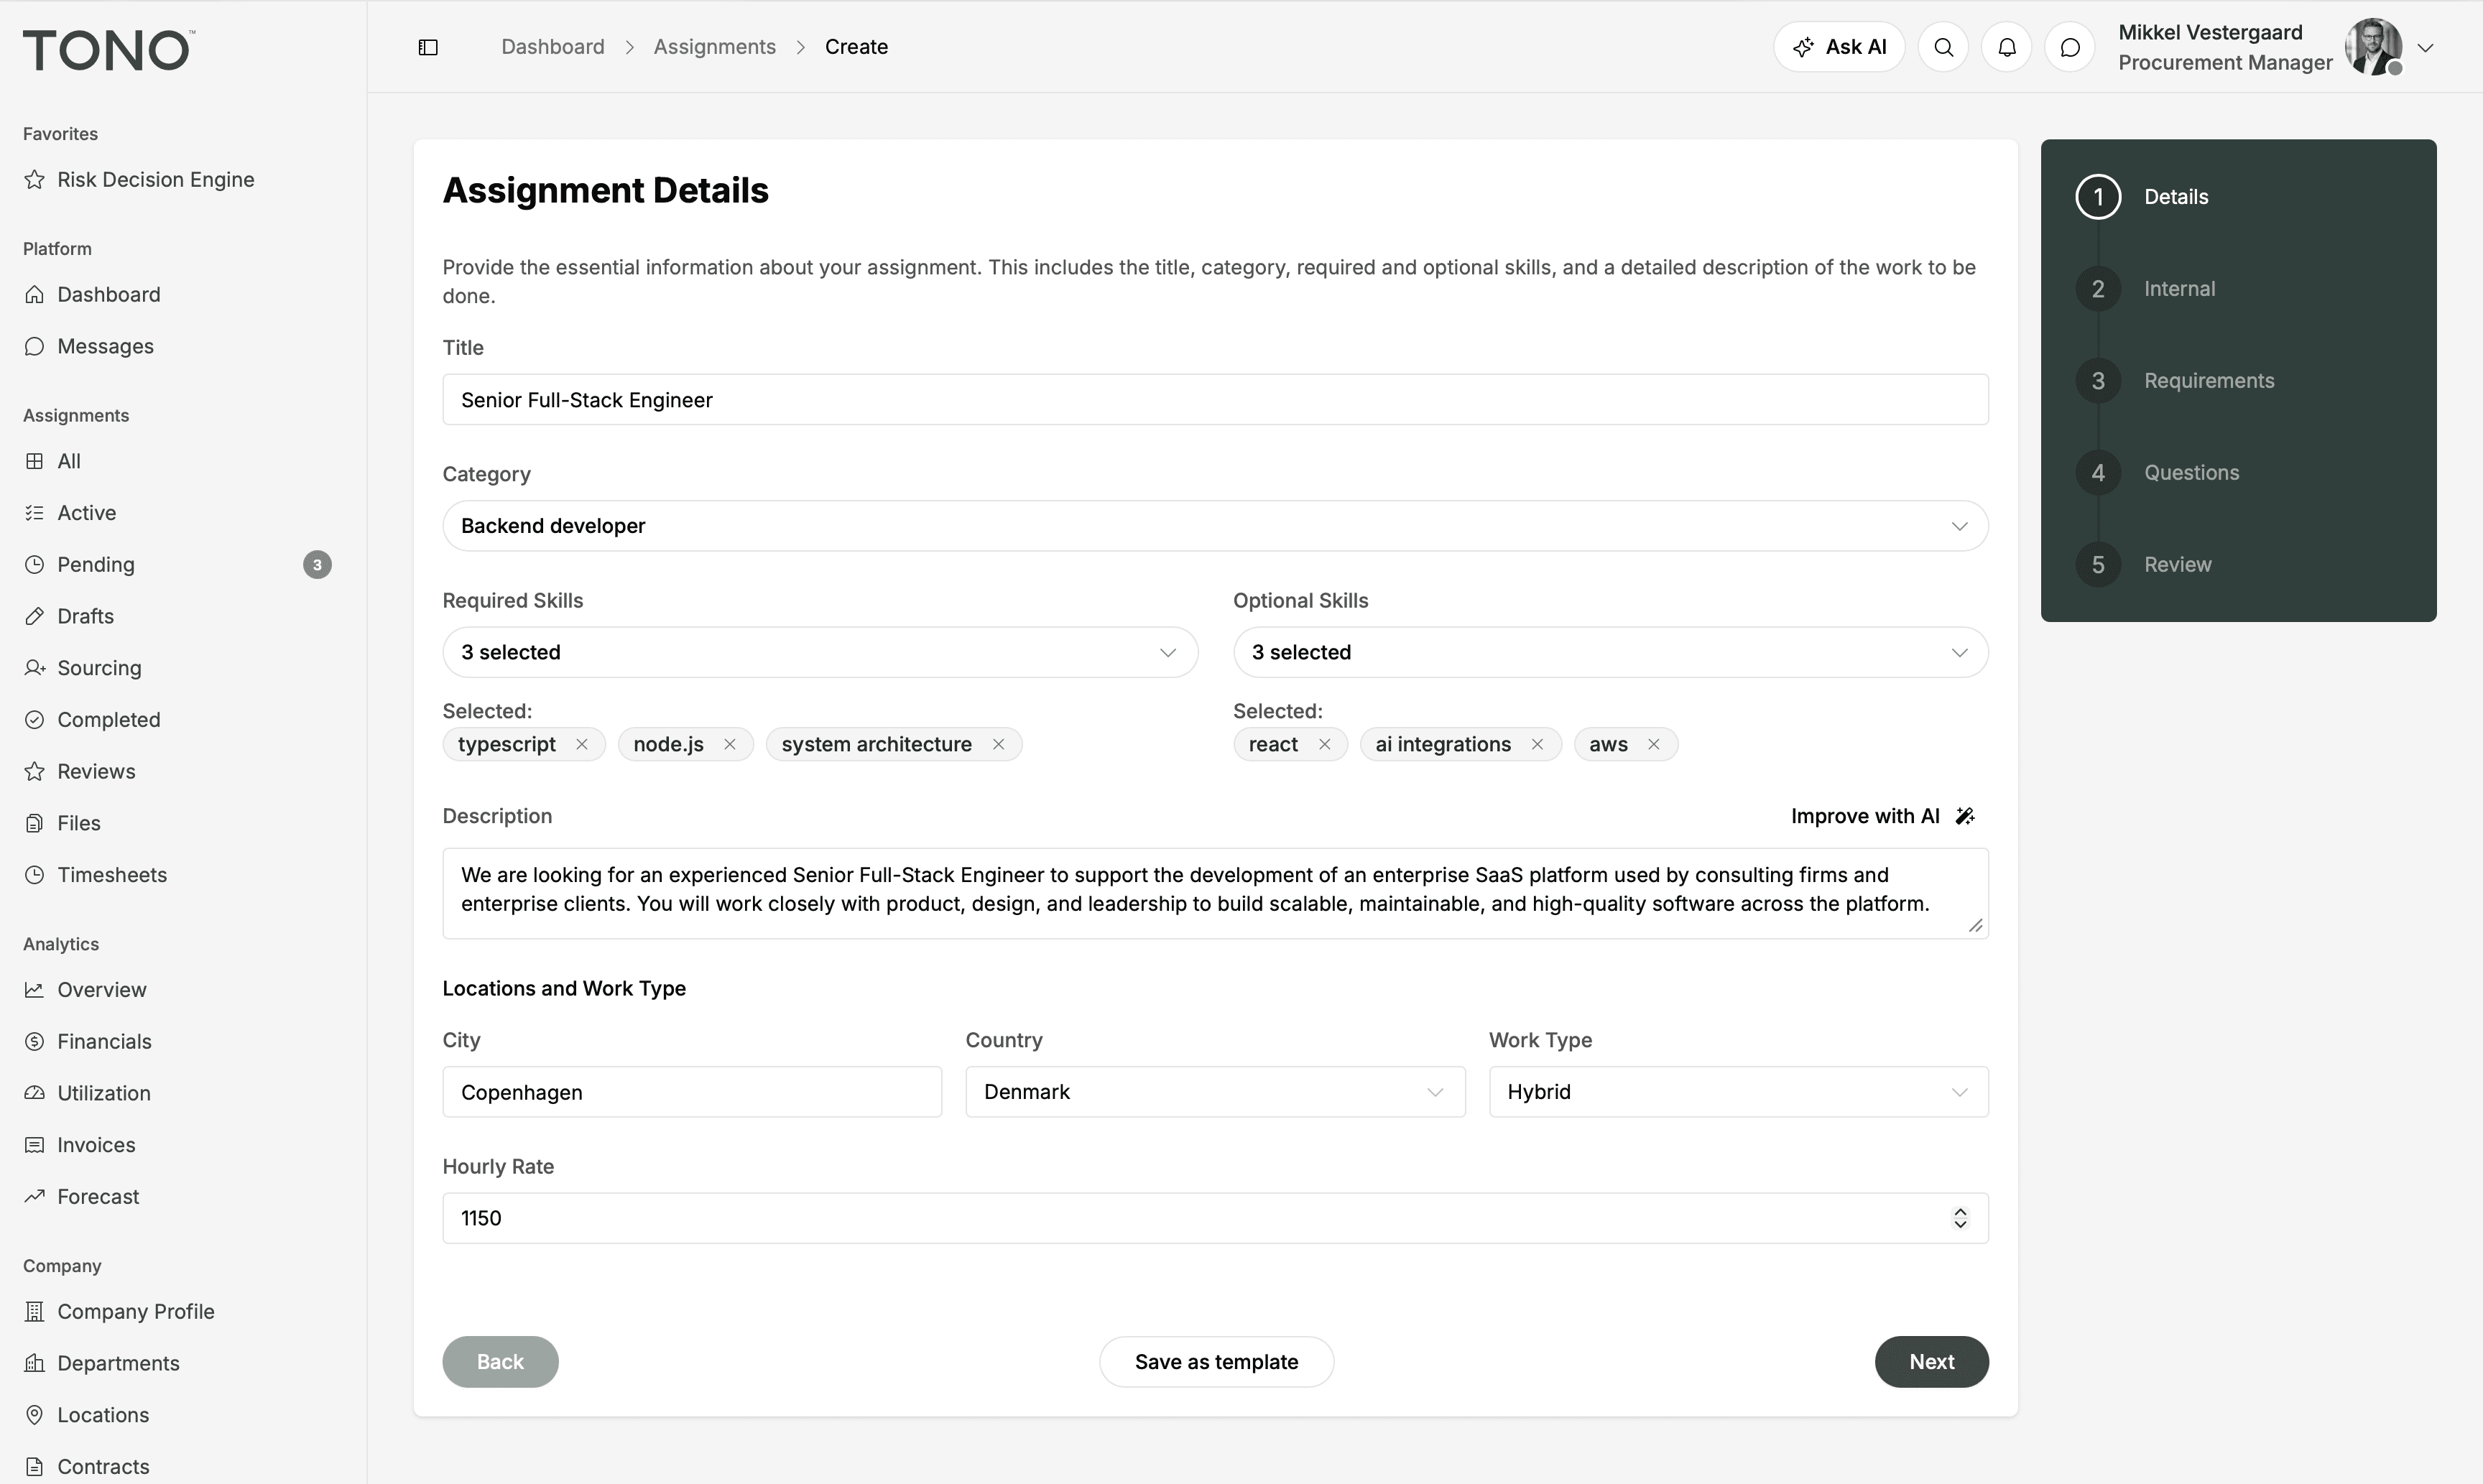Click the City input field

coord(692,1092)
